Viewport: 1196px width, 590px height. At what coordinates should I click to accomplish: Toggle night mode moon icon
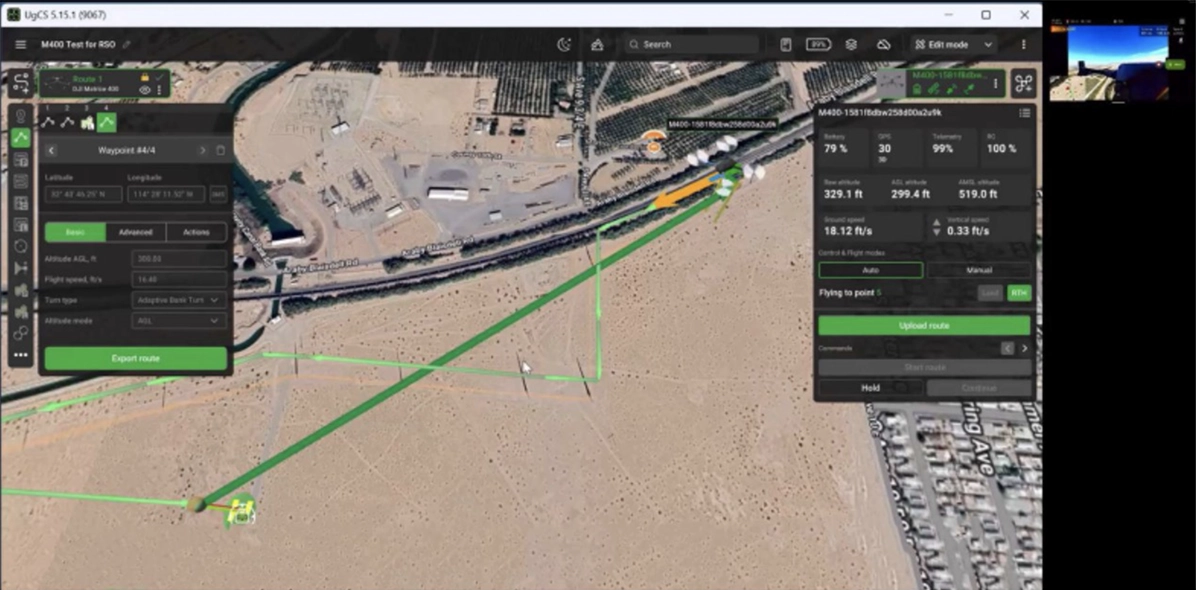click(x=564, y=45)
